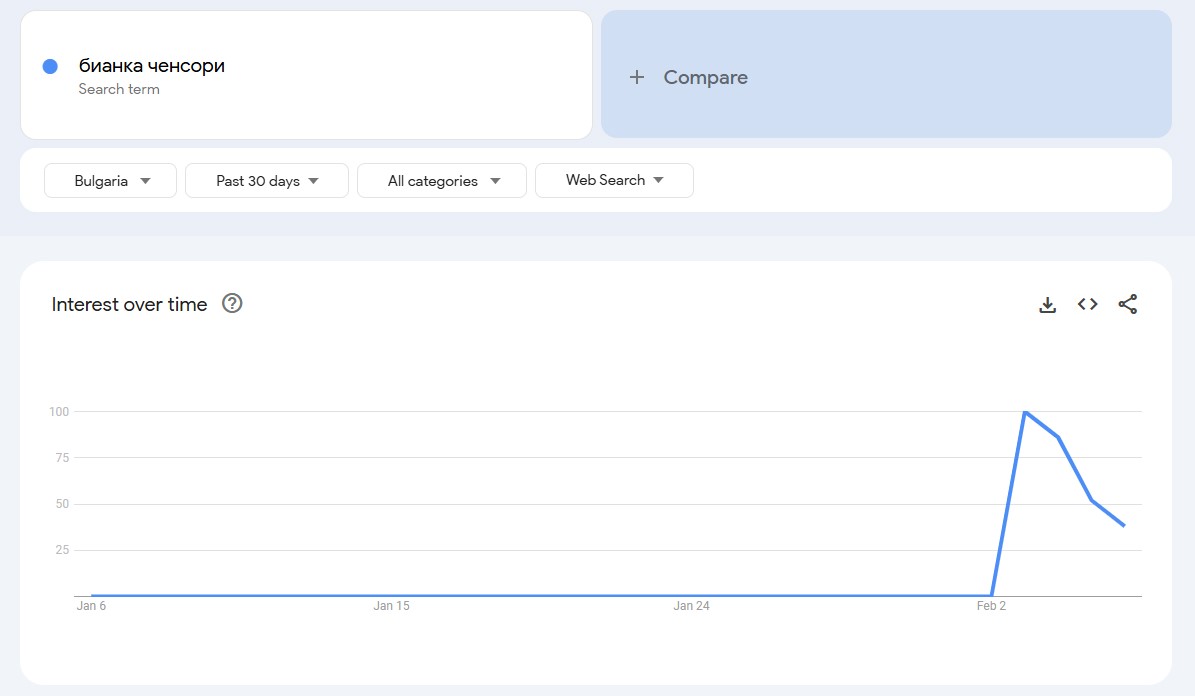Click the blue search term marker dot
Image resolution: width=1195 pixels, height=696 pixels.
point(50,65)
